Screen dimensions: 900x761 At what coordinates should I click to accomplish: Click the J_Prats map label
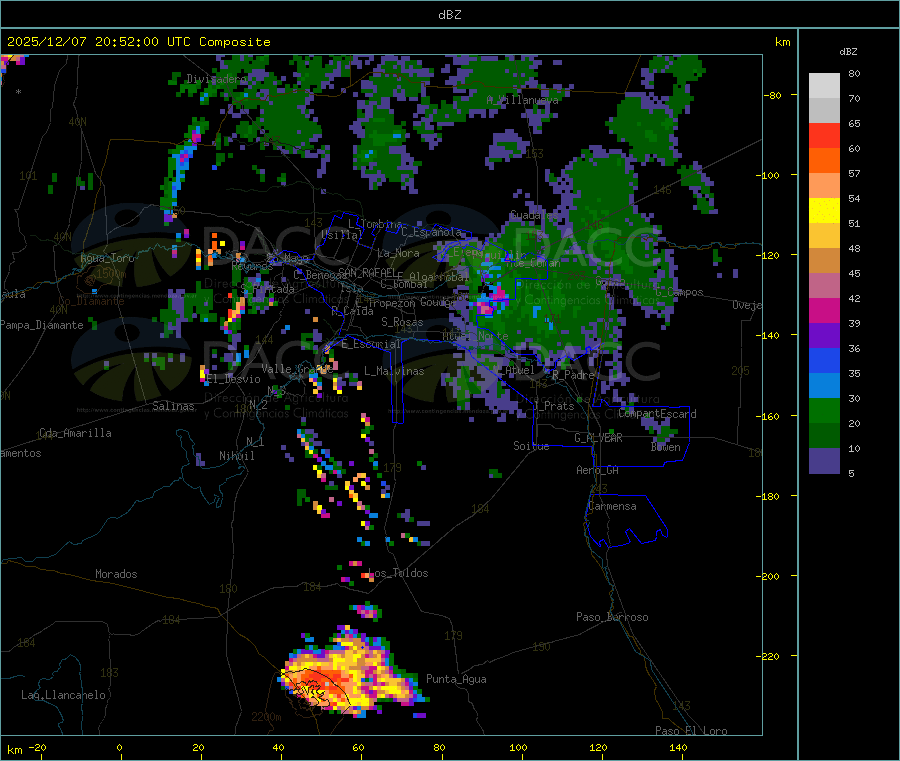(554, 406)
